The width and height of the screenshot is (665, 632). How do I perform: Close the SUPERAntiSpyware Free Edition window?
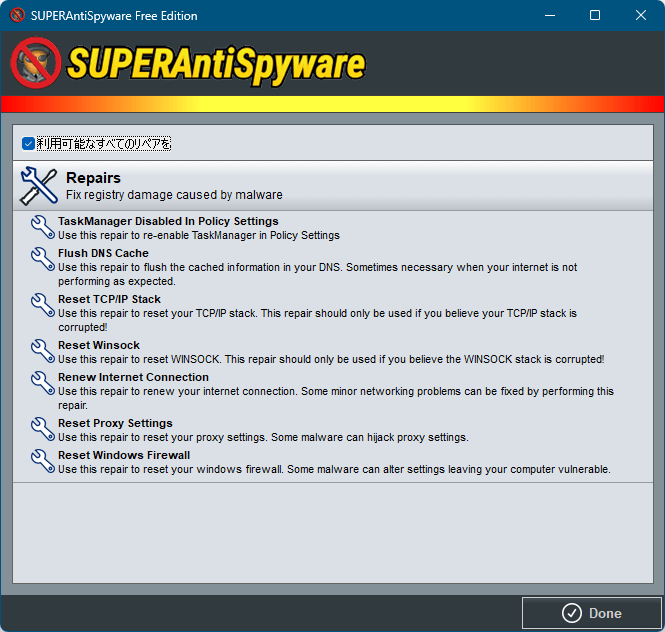click(x=641, y=15)
